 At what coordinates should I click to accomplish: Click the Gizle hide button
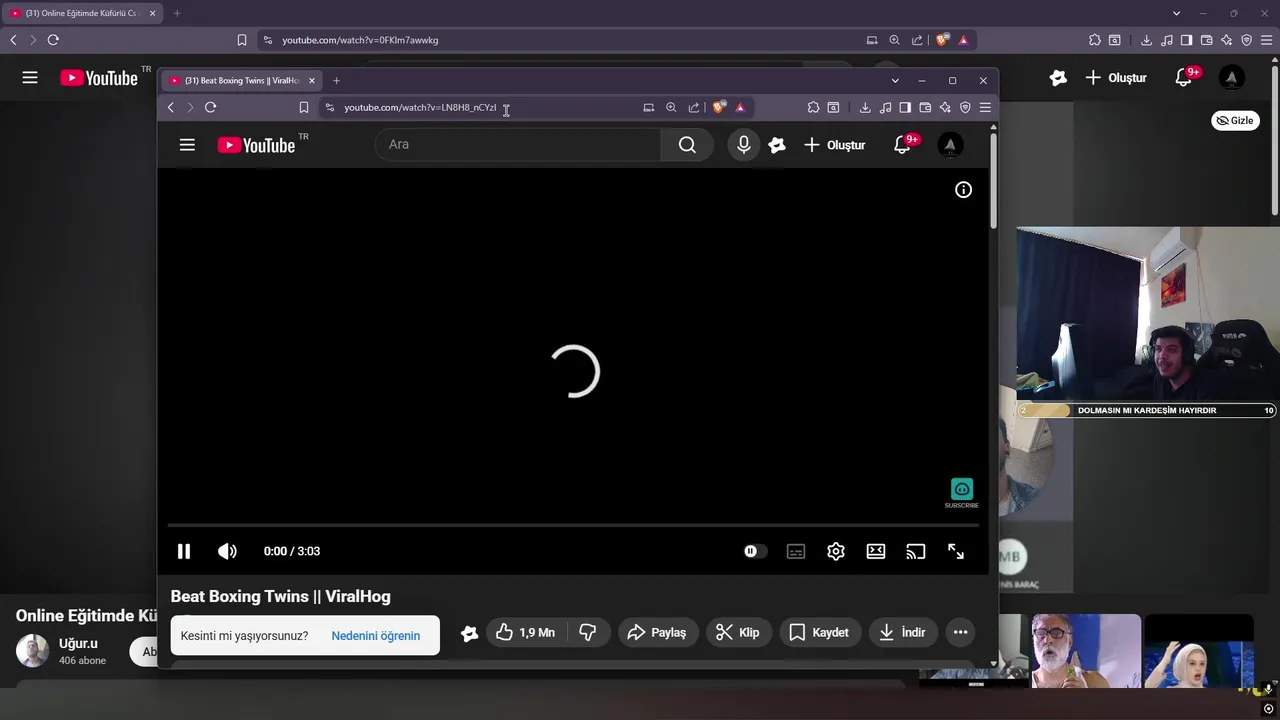[x=1235, y=120]
